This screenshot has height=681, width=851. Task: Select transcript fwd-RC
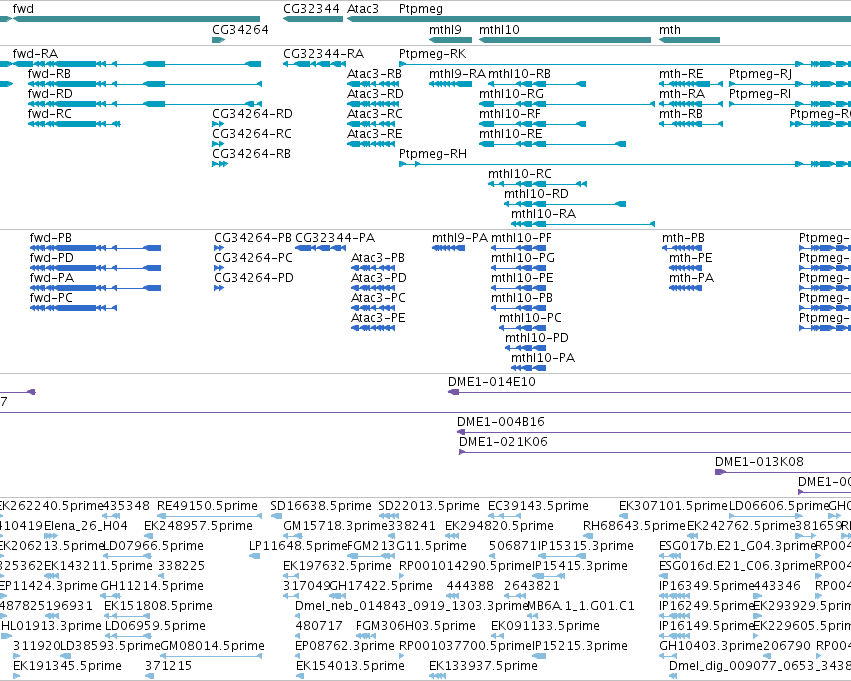pyautogui.click(x=74, y=124)
